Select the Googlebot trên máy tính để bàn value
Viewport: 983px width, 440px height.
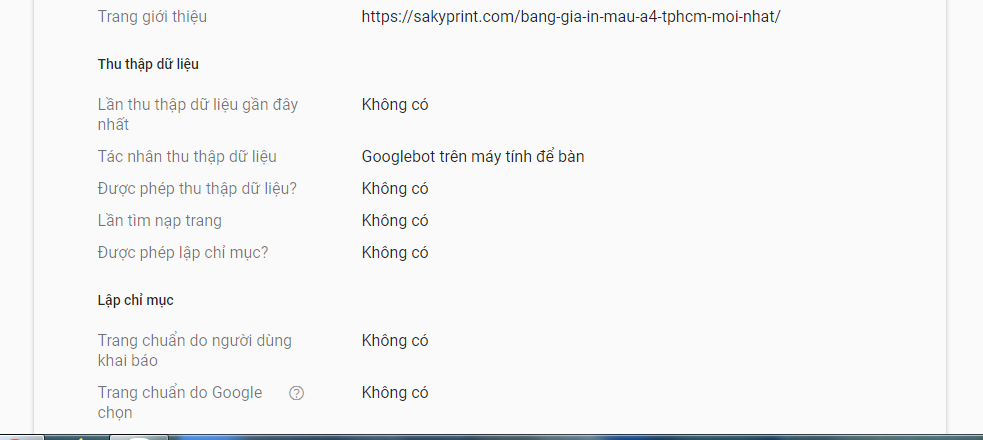473,156
